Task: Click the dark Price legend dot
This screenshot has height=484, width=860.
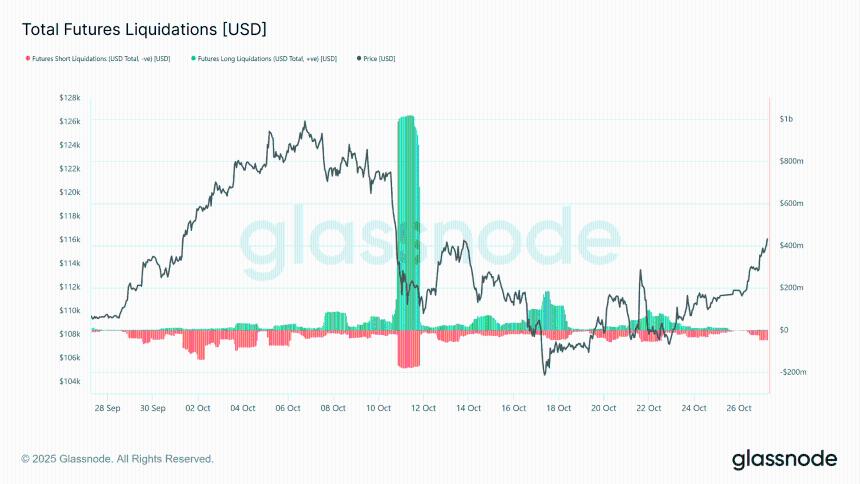Action: click(x=358, y=58)
